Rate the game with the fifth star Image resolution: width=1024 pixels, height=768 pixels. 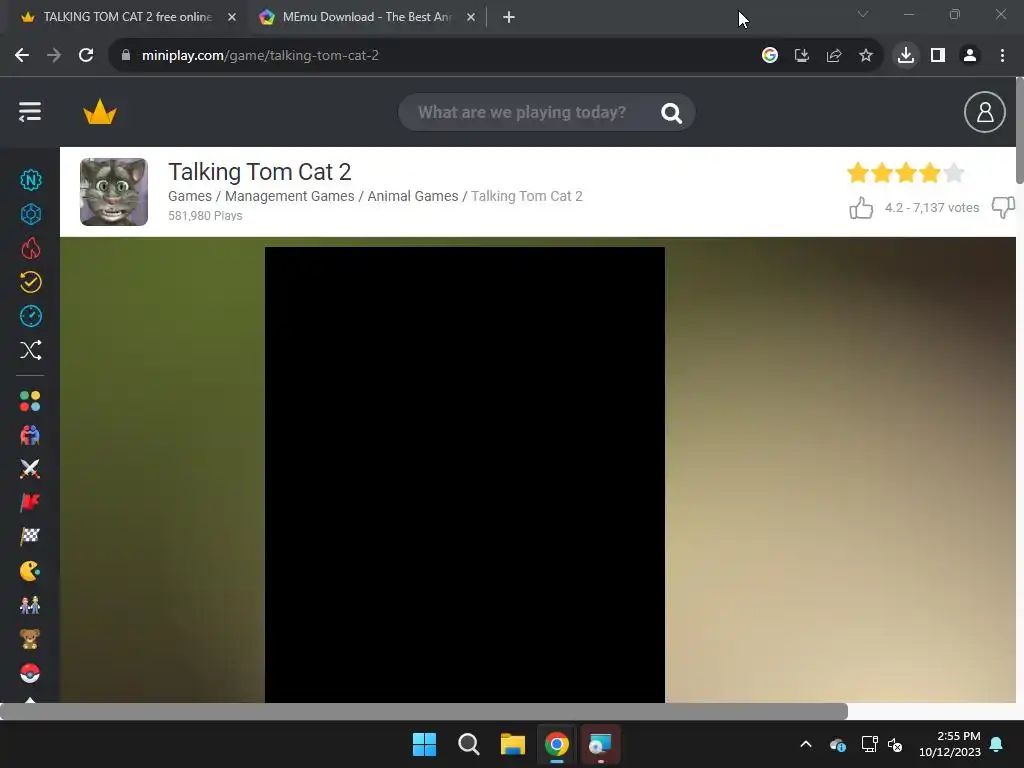coord(954,173)
